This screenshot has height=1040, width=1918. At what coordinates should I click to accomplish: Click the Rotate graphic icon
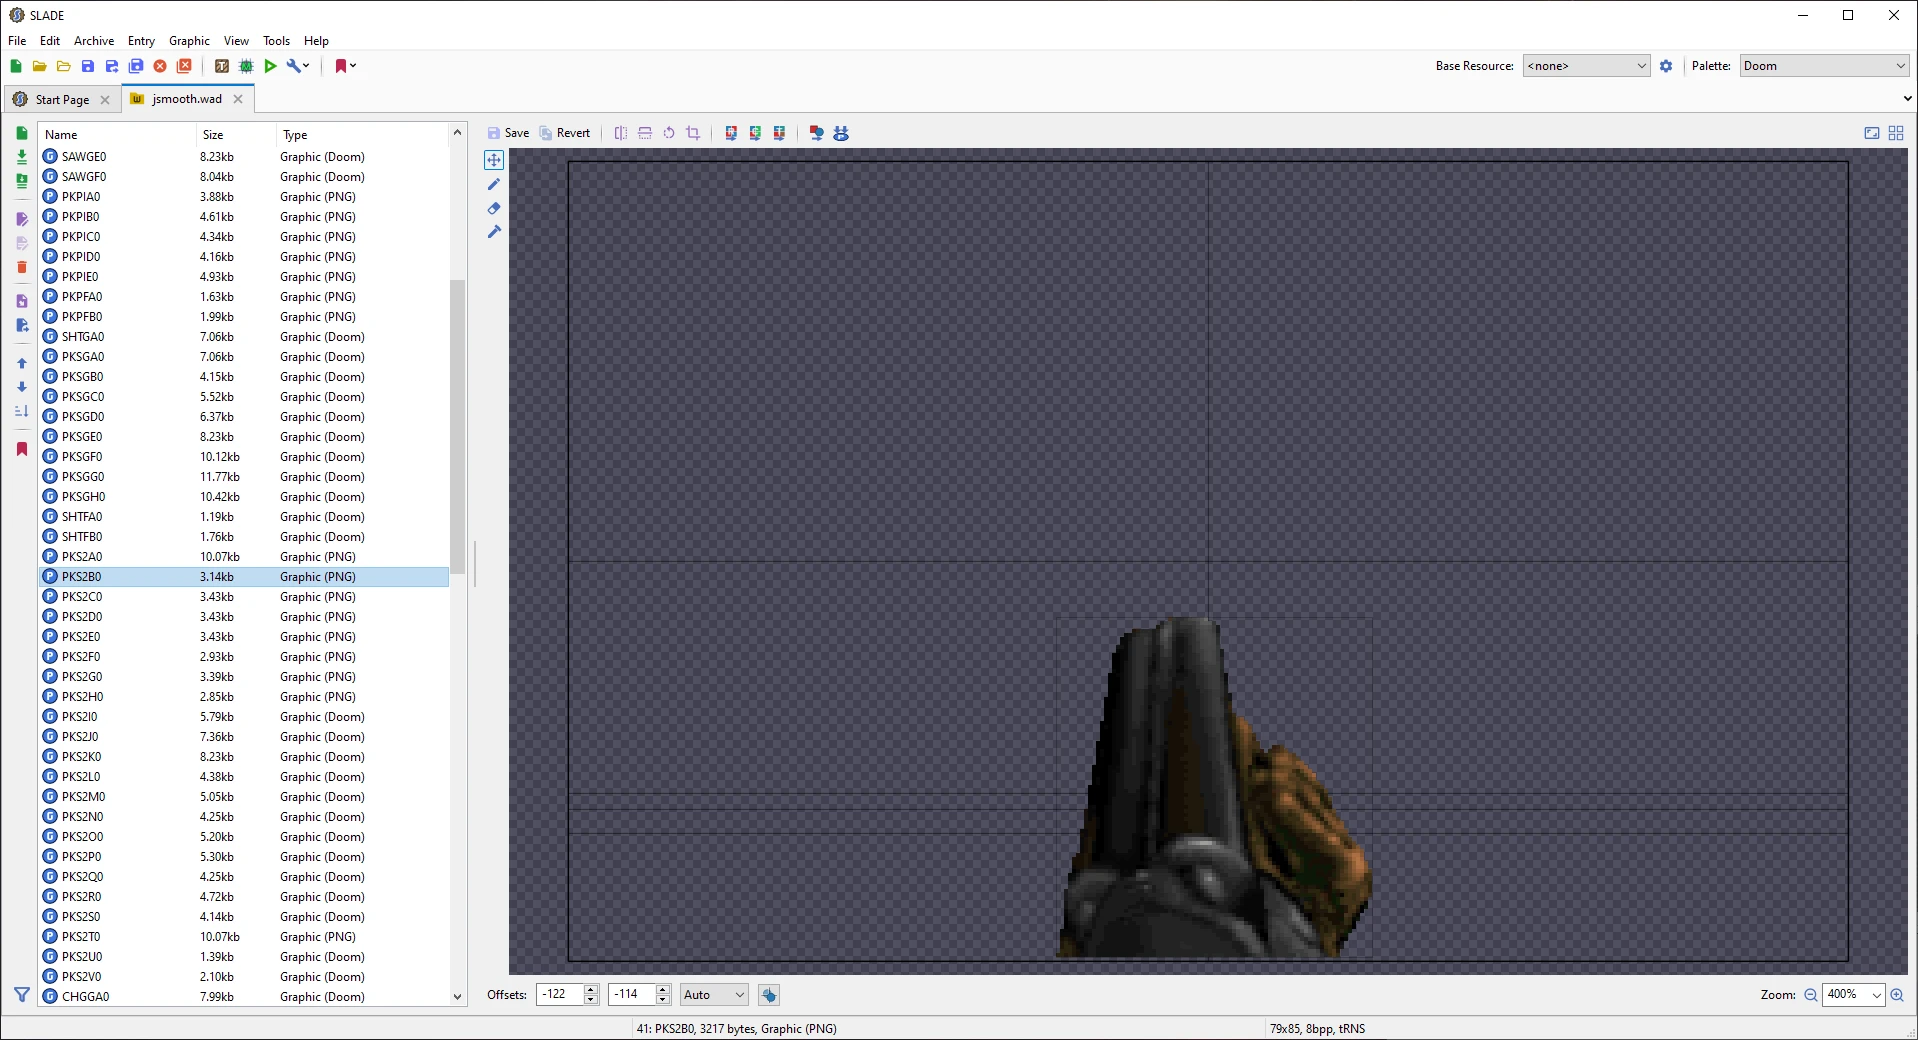coord(669,133)
